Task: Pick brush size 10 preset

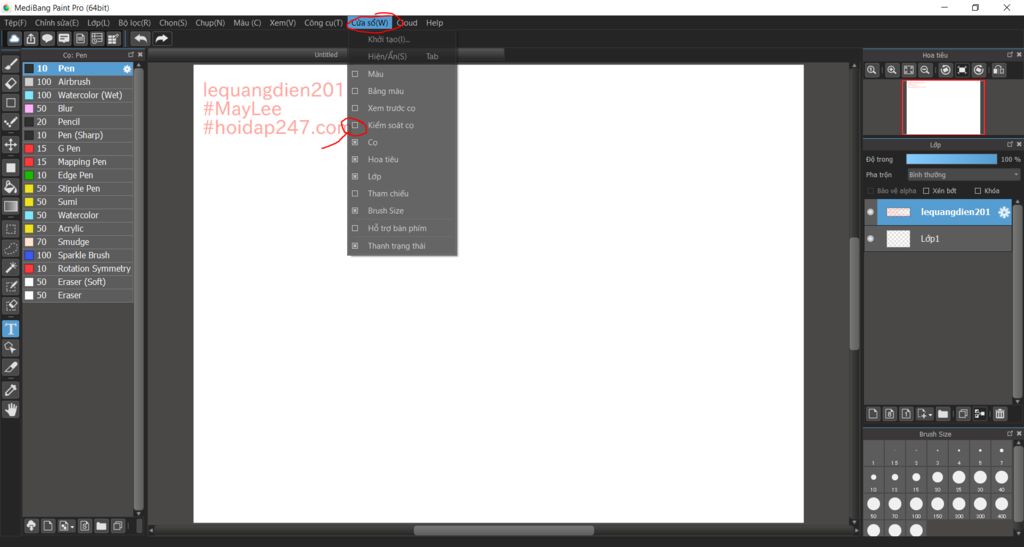Action: tap(873, 478)
